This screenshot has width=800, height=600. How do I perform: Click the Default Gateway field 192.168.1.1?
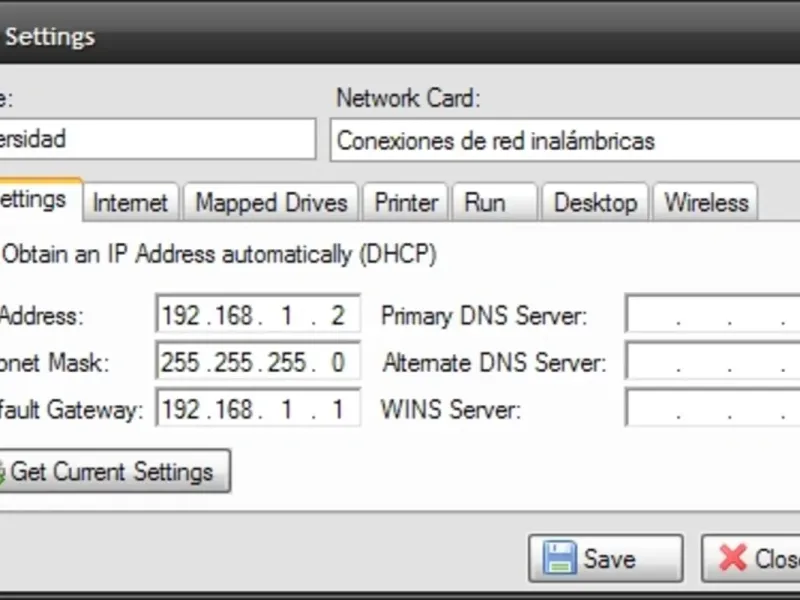[x=258, y=408]
